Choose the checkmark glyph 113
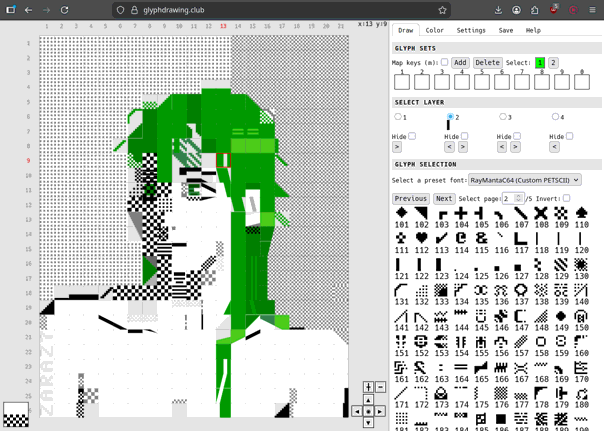The image size is (604, 431). pos(441,240)
